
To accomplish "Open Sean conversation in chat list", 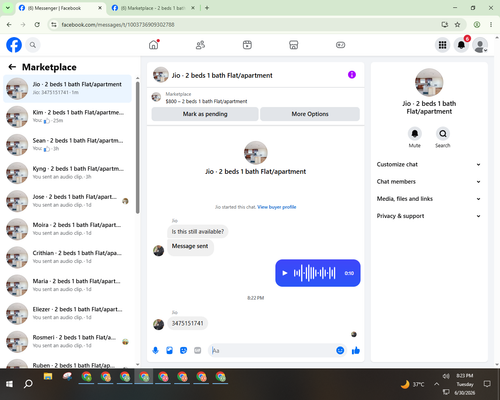I will (x=67, y=145).
